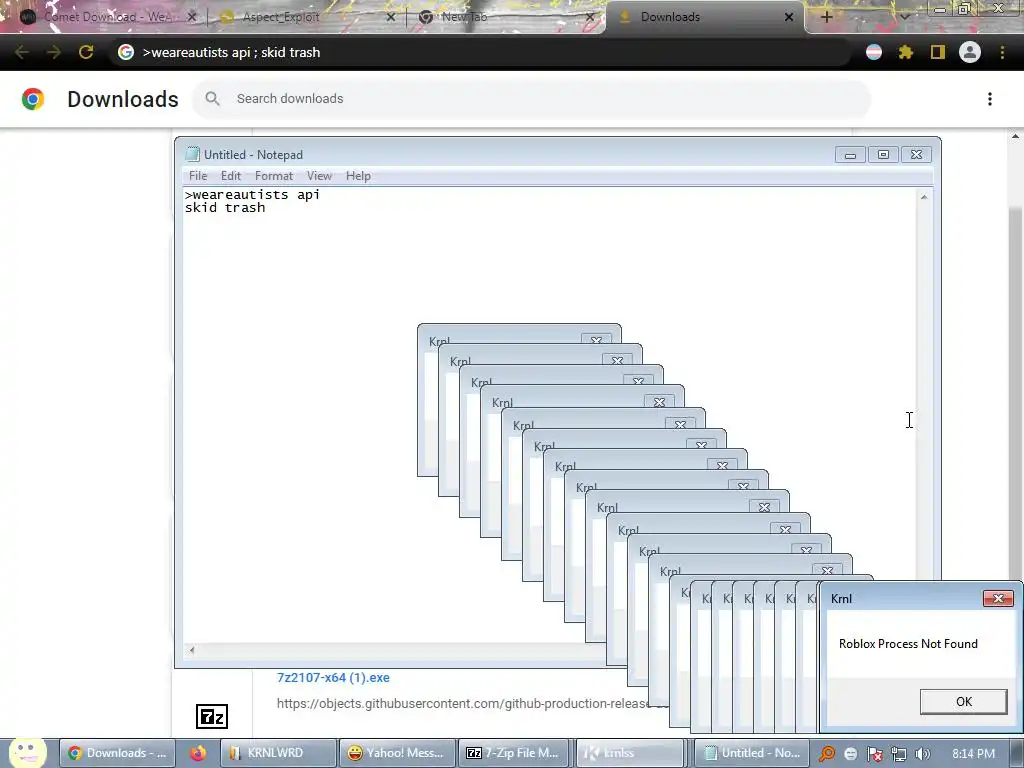Screen dimensions: 1024x768
Task: Click the 8:14 PM clock
Action: click(973, 754)
